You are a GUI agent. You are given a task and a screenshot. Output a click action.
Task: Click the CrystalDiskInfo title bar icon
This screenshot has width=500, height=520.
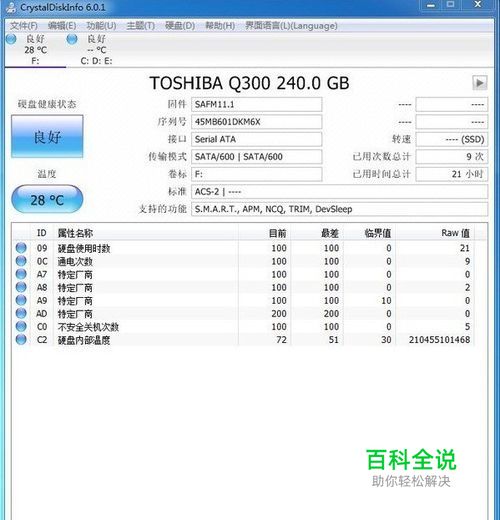pyautogui.click(x=12, y=8)
